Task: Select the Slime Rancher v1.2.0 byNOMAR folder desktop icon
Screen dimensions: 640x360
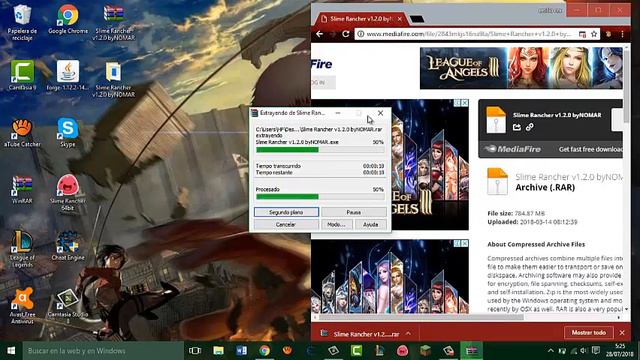Action: point(113,80)
